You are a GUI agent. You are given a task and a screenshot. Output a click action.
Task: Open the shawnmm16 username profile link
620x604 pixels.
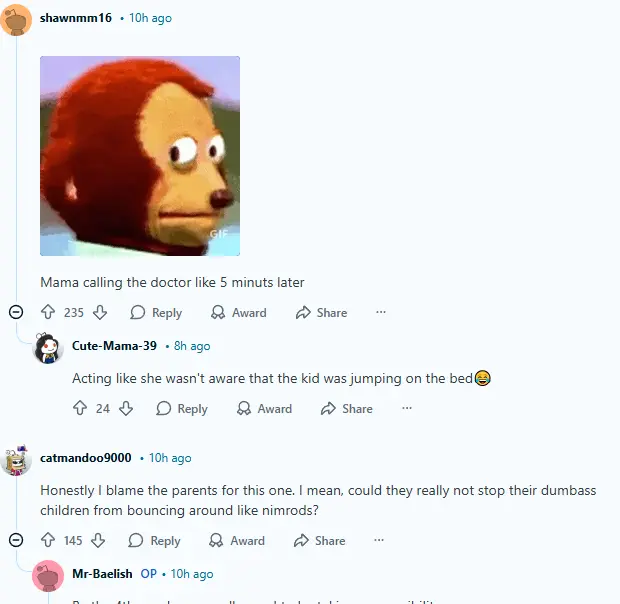[x=76, y=18]
